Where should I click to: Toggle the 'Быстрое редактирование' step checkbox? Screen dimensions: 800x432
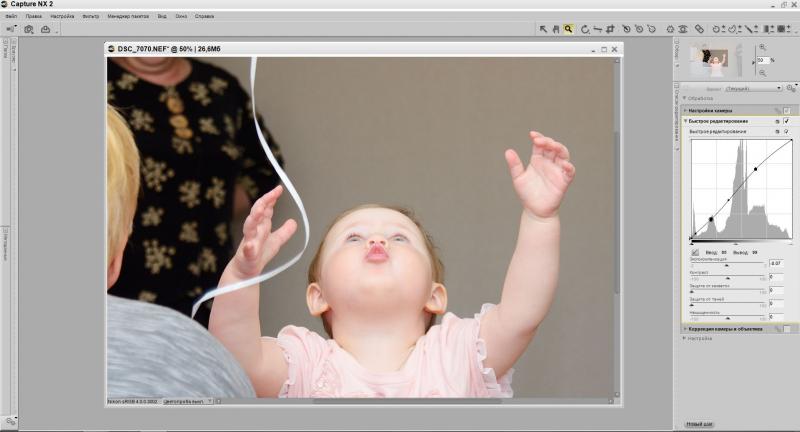(786, 121)
